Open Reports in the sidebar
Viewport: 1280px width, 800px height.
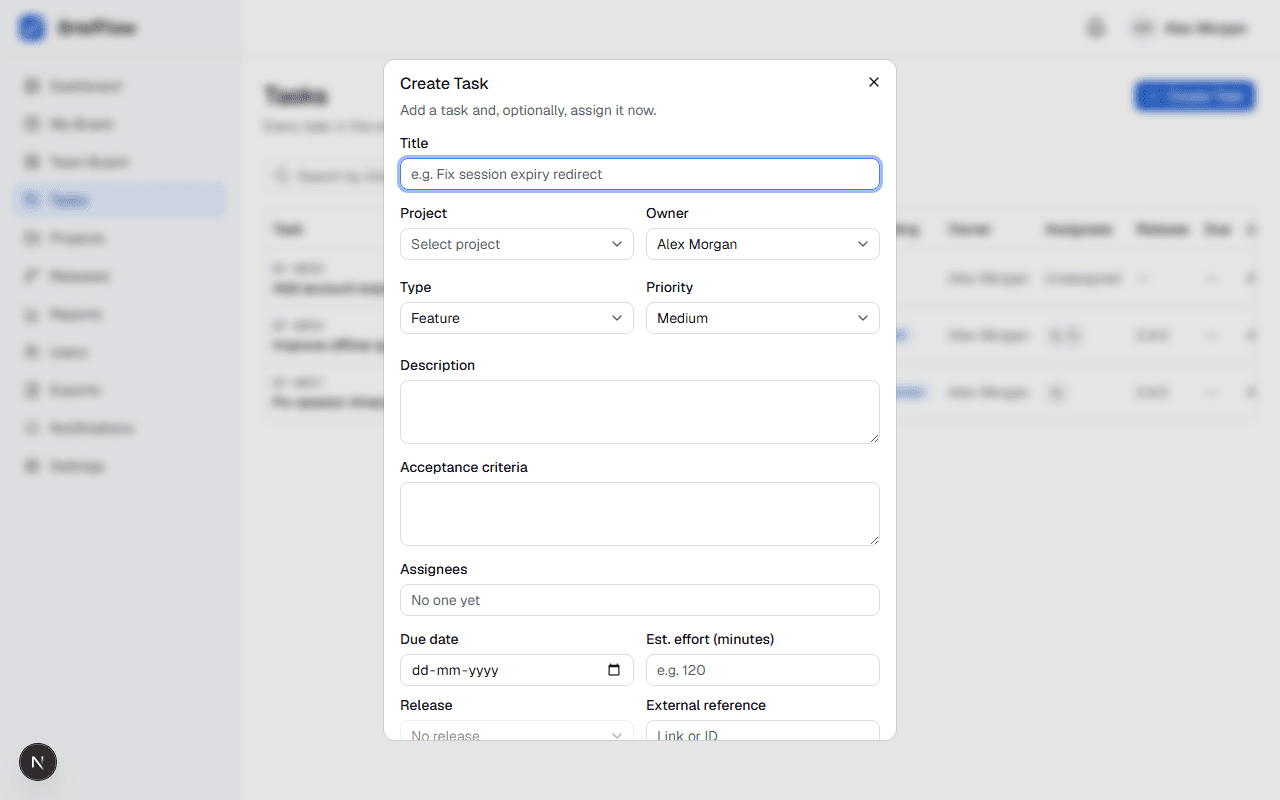point(120,314)
